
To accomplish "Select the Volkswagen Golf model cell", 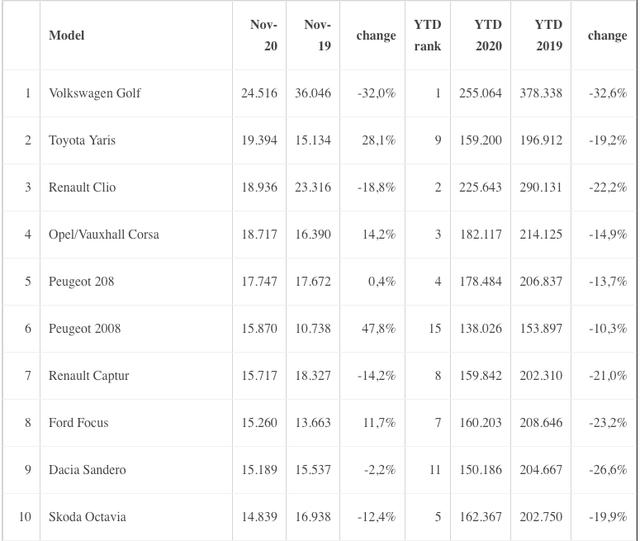I will coord(95,93).
